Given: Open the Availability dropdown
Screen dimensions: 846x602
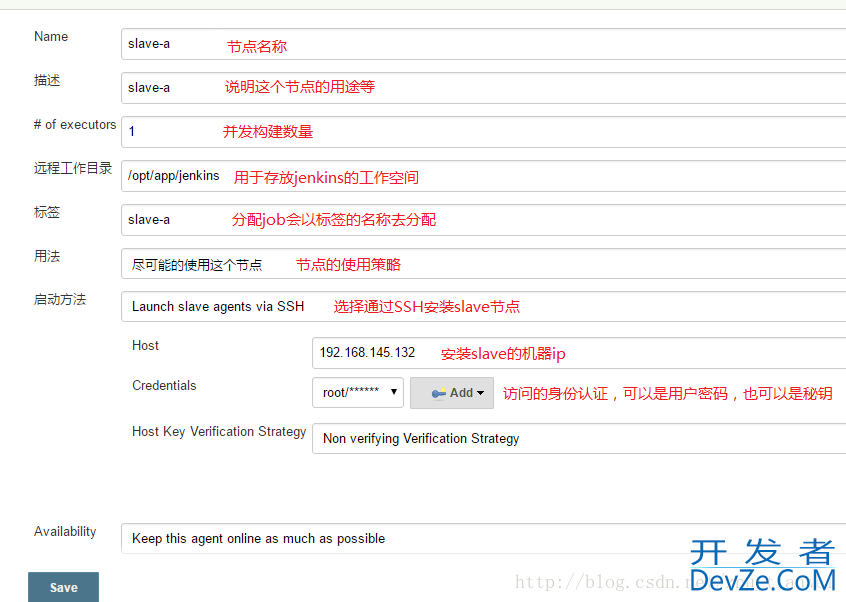Looking at the screenshot, I should pos(483,538).
